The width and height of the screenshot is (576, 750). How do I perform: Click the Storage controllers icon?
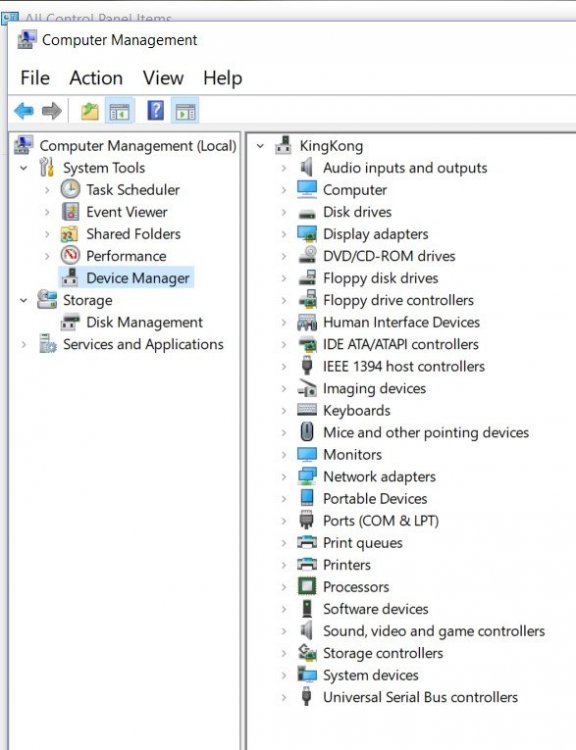pos(307,652)
